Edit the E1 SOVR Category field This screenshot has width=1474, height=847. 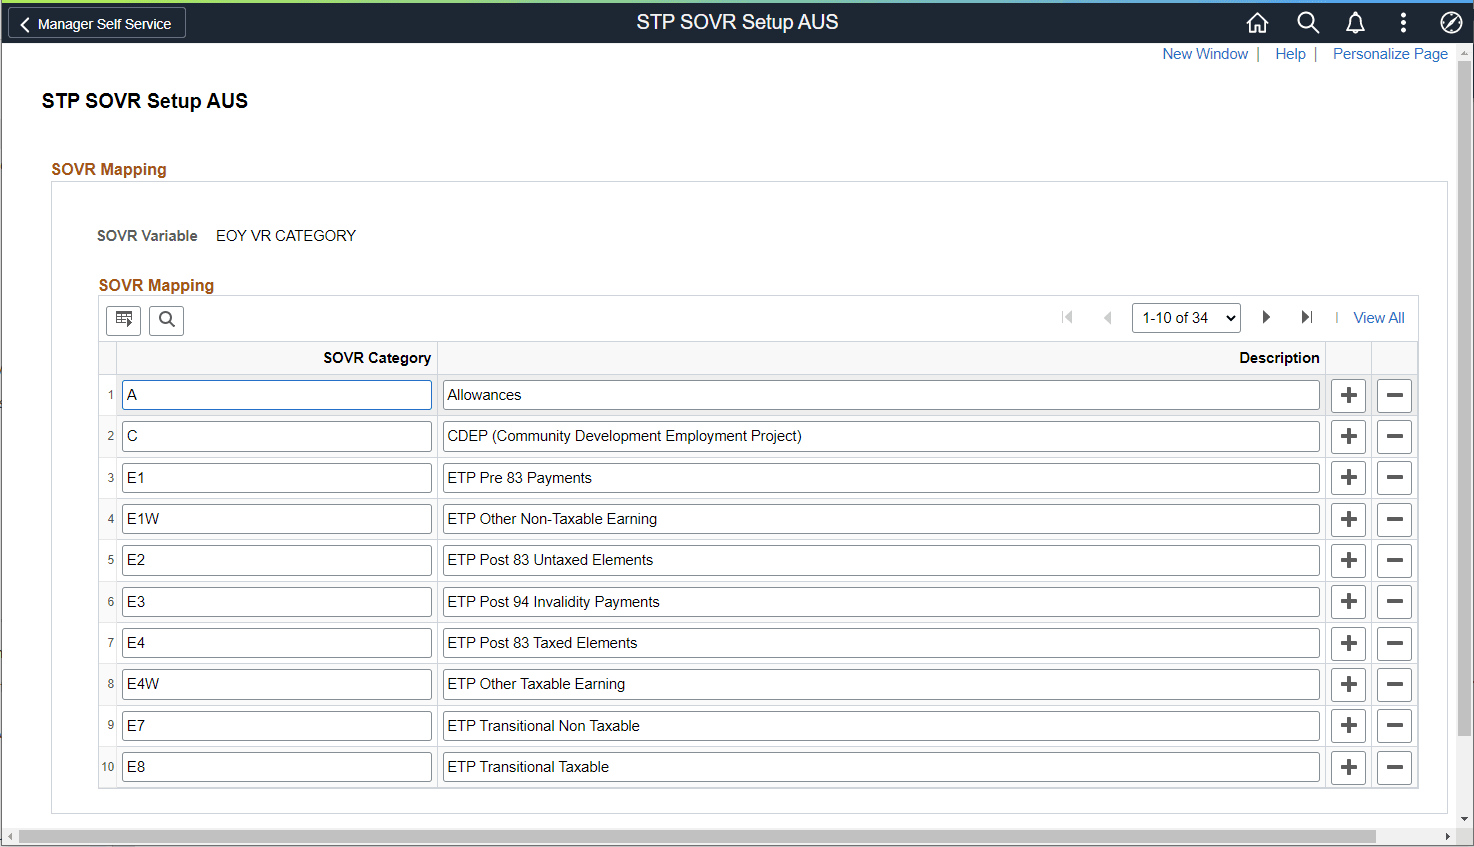[x=276, y=477]
